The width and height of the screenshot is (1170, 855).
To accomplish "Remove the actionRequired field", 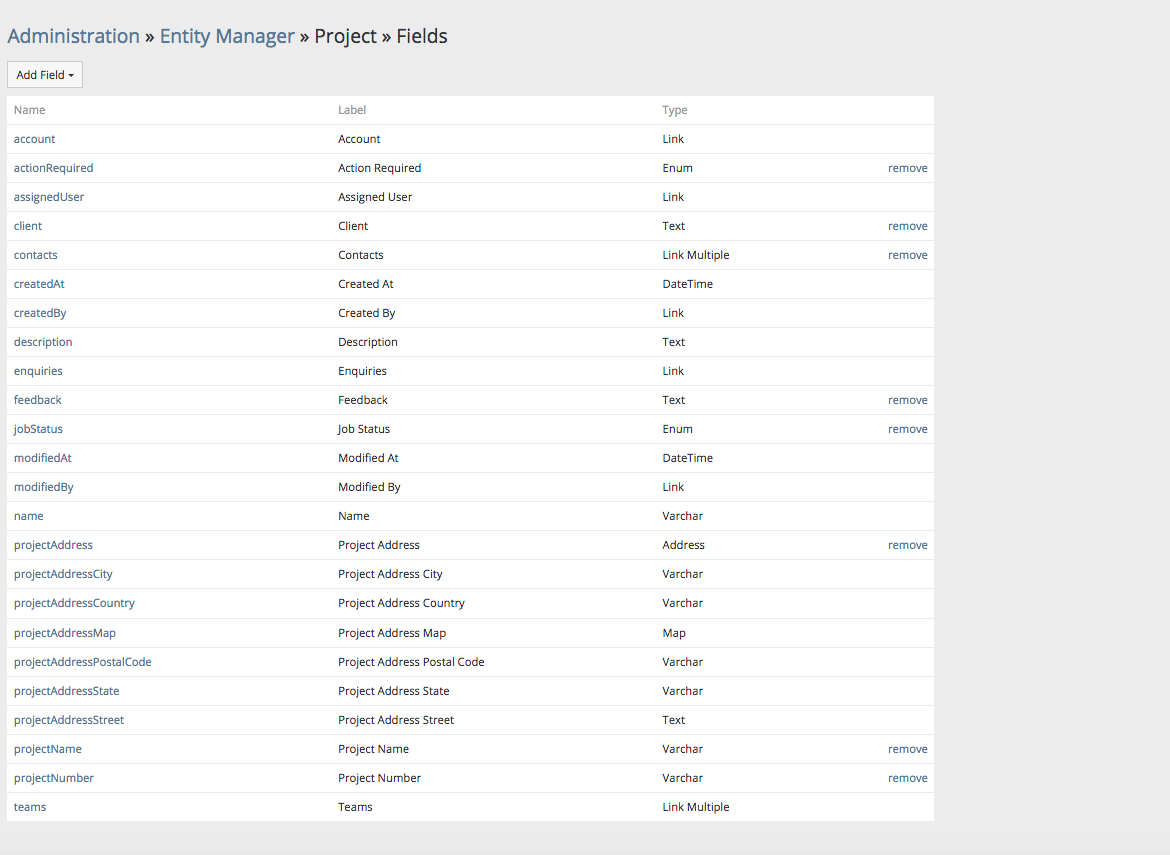I will tap(907, 168).
